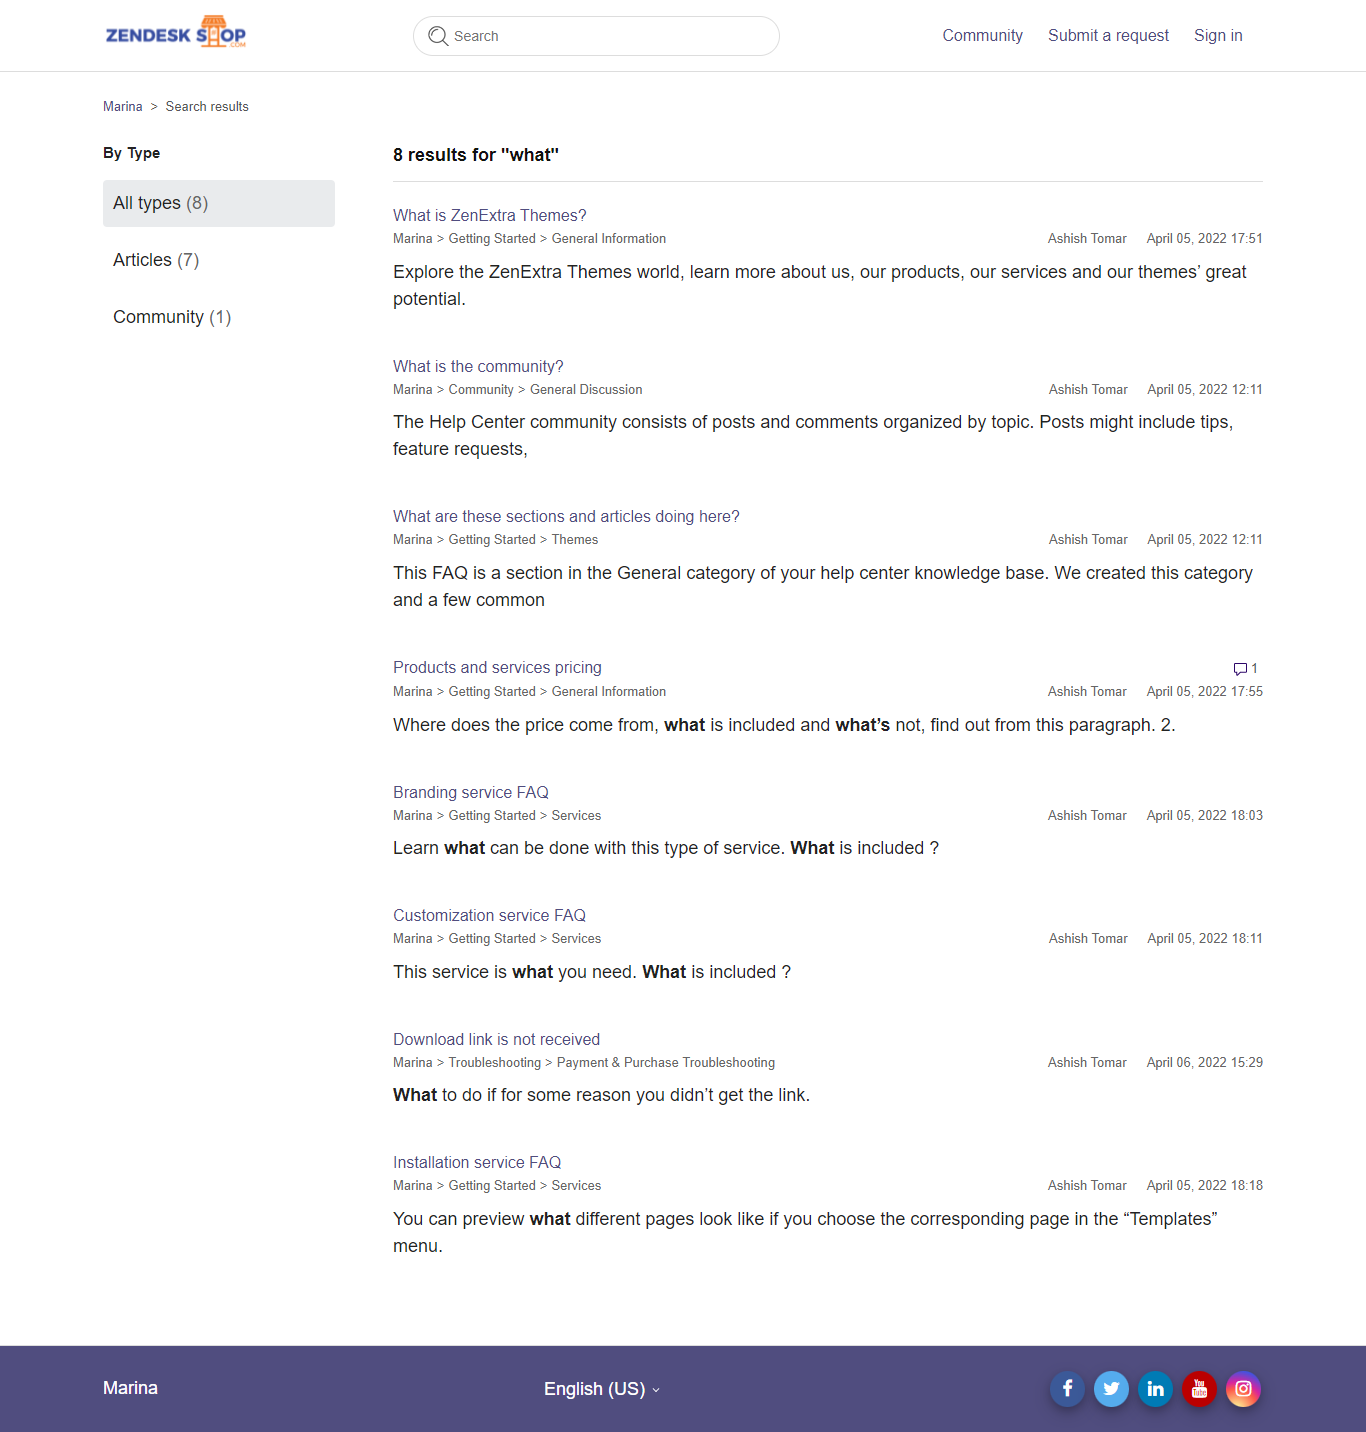Open the Twitter social icon
This screenshot has height=1432, width=1366.
point(1111,1388)
